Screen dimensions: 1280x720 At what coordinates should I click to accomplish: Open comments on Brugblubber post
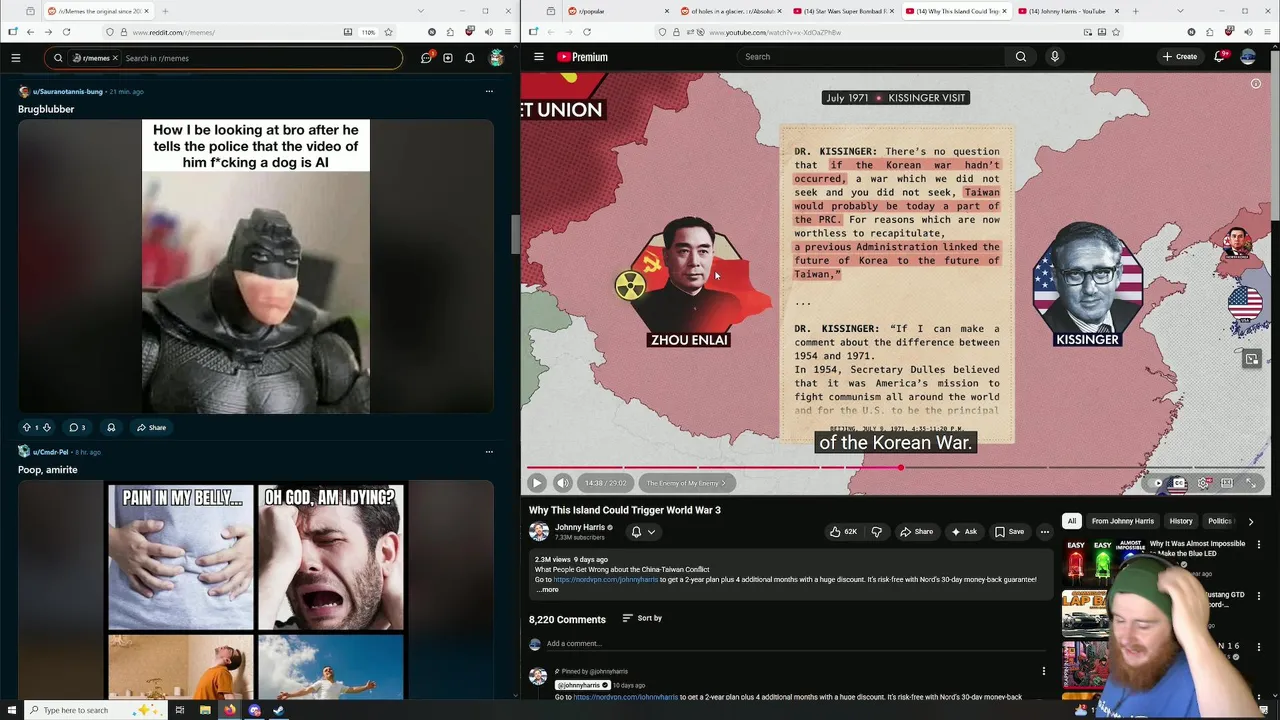pos(77,427)
